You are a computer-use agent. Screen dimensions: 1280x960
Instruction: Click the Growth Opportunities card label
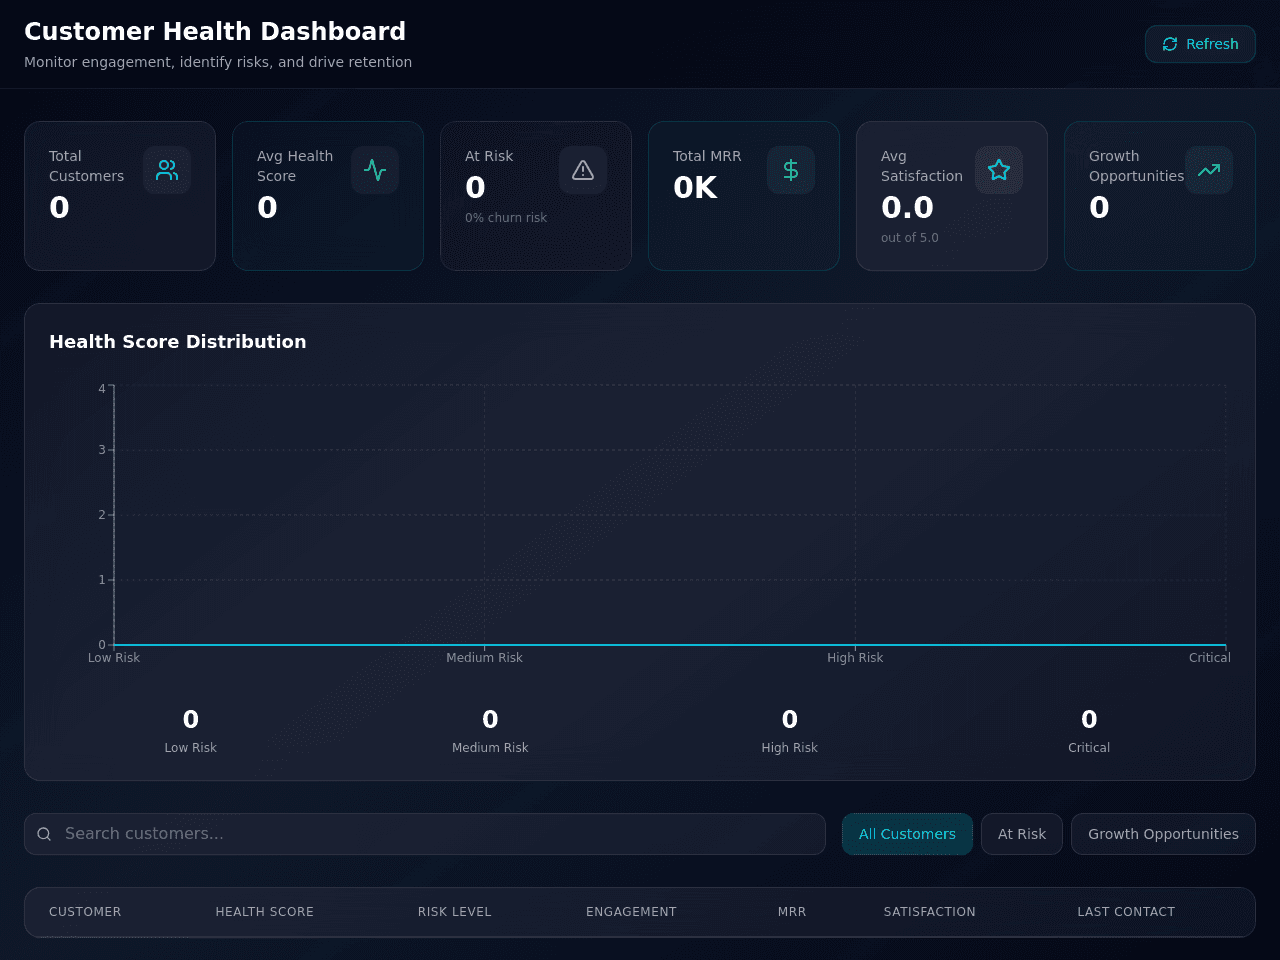[x=1136, y=166]
